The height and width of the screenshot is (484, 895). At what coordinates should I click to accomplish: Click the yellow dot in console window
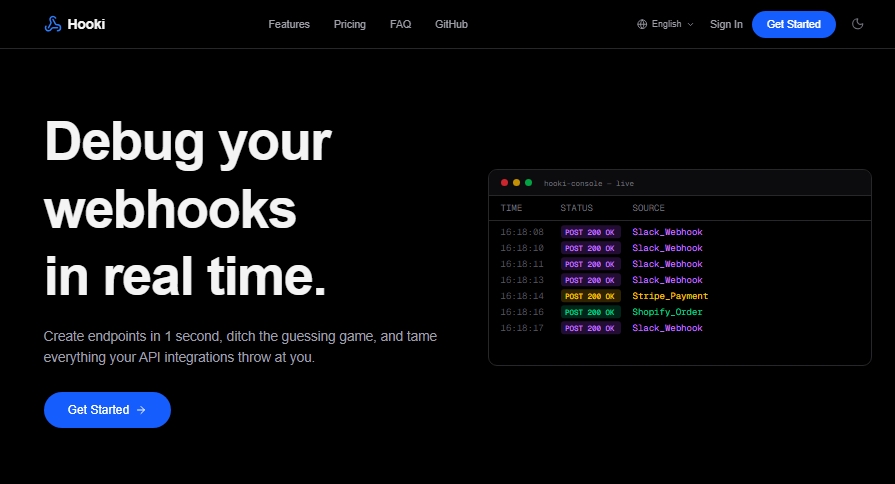point(516,183)
